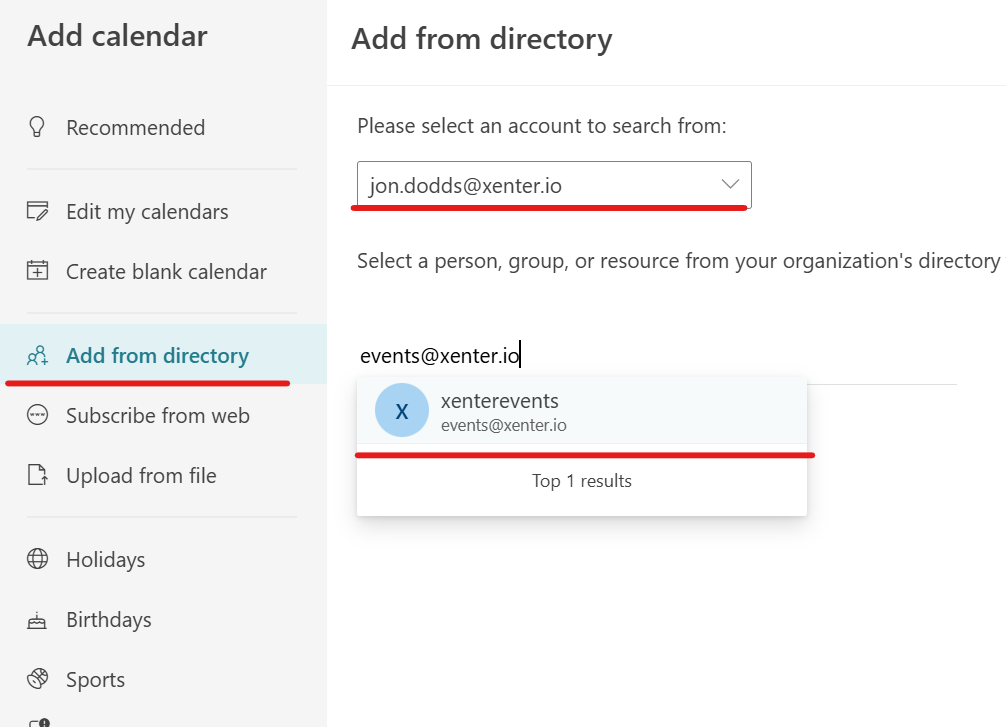Click the link globe icon for Subscribe from web
1006x727 pixels.
37,415
